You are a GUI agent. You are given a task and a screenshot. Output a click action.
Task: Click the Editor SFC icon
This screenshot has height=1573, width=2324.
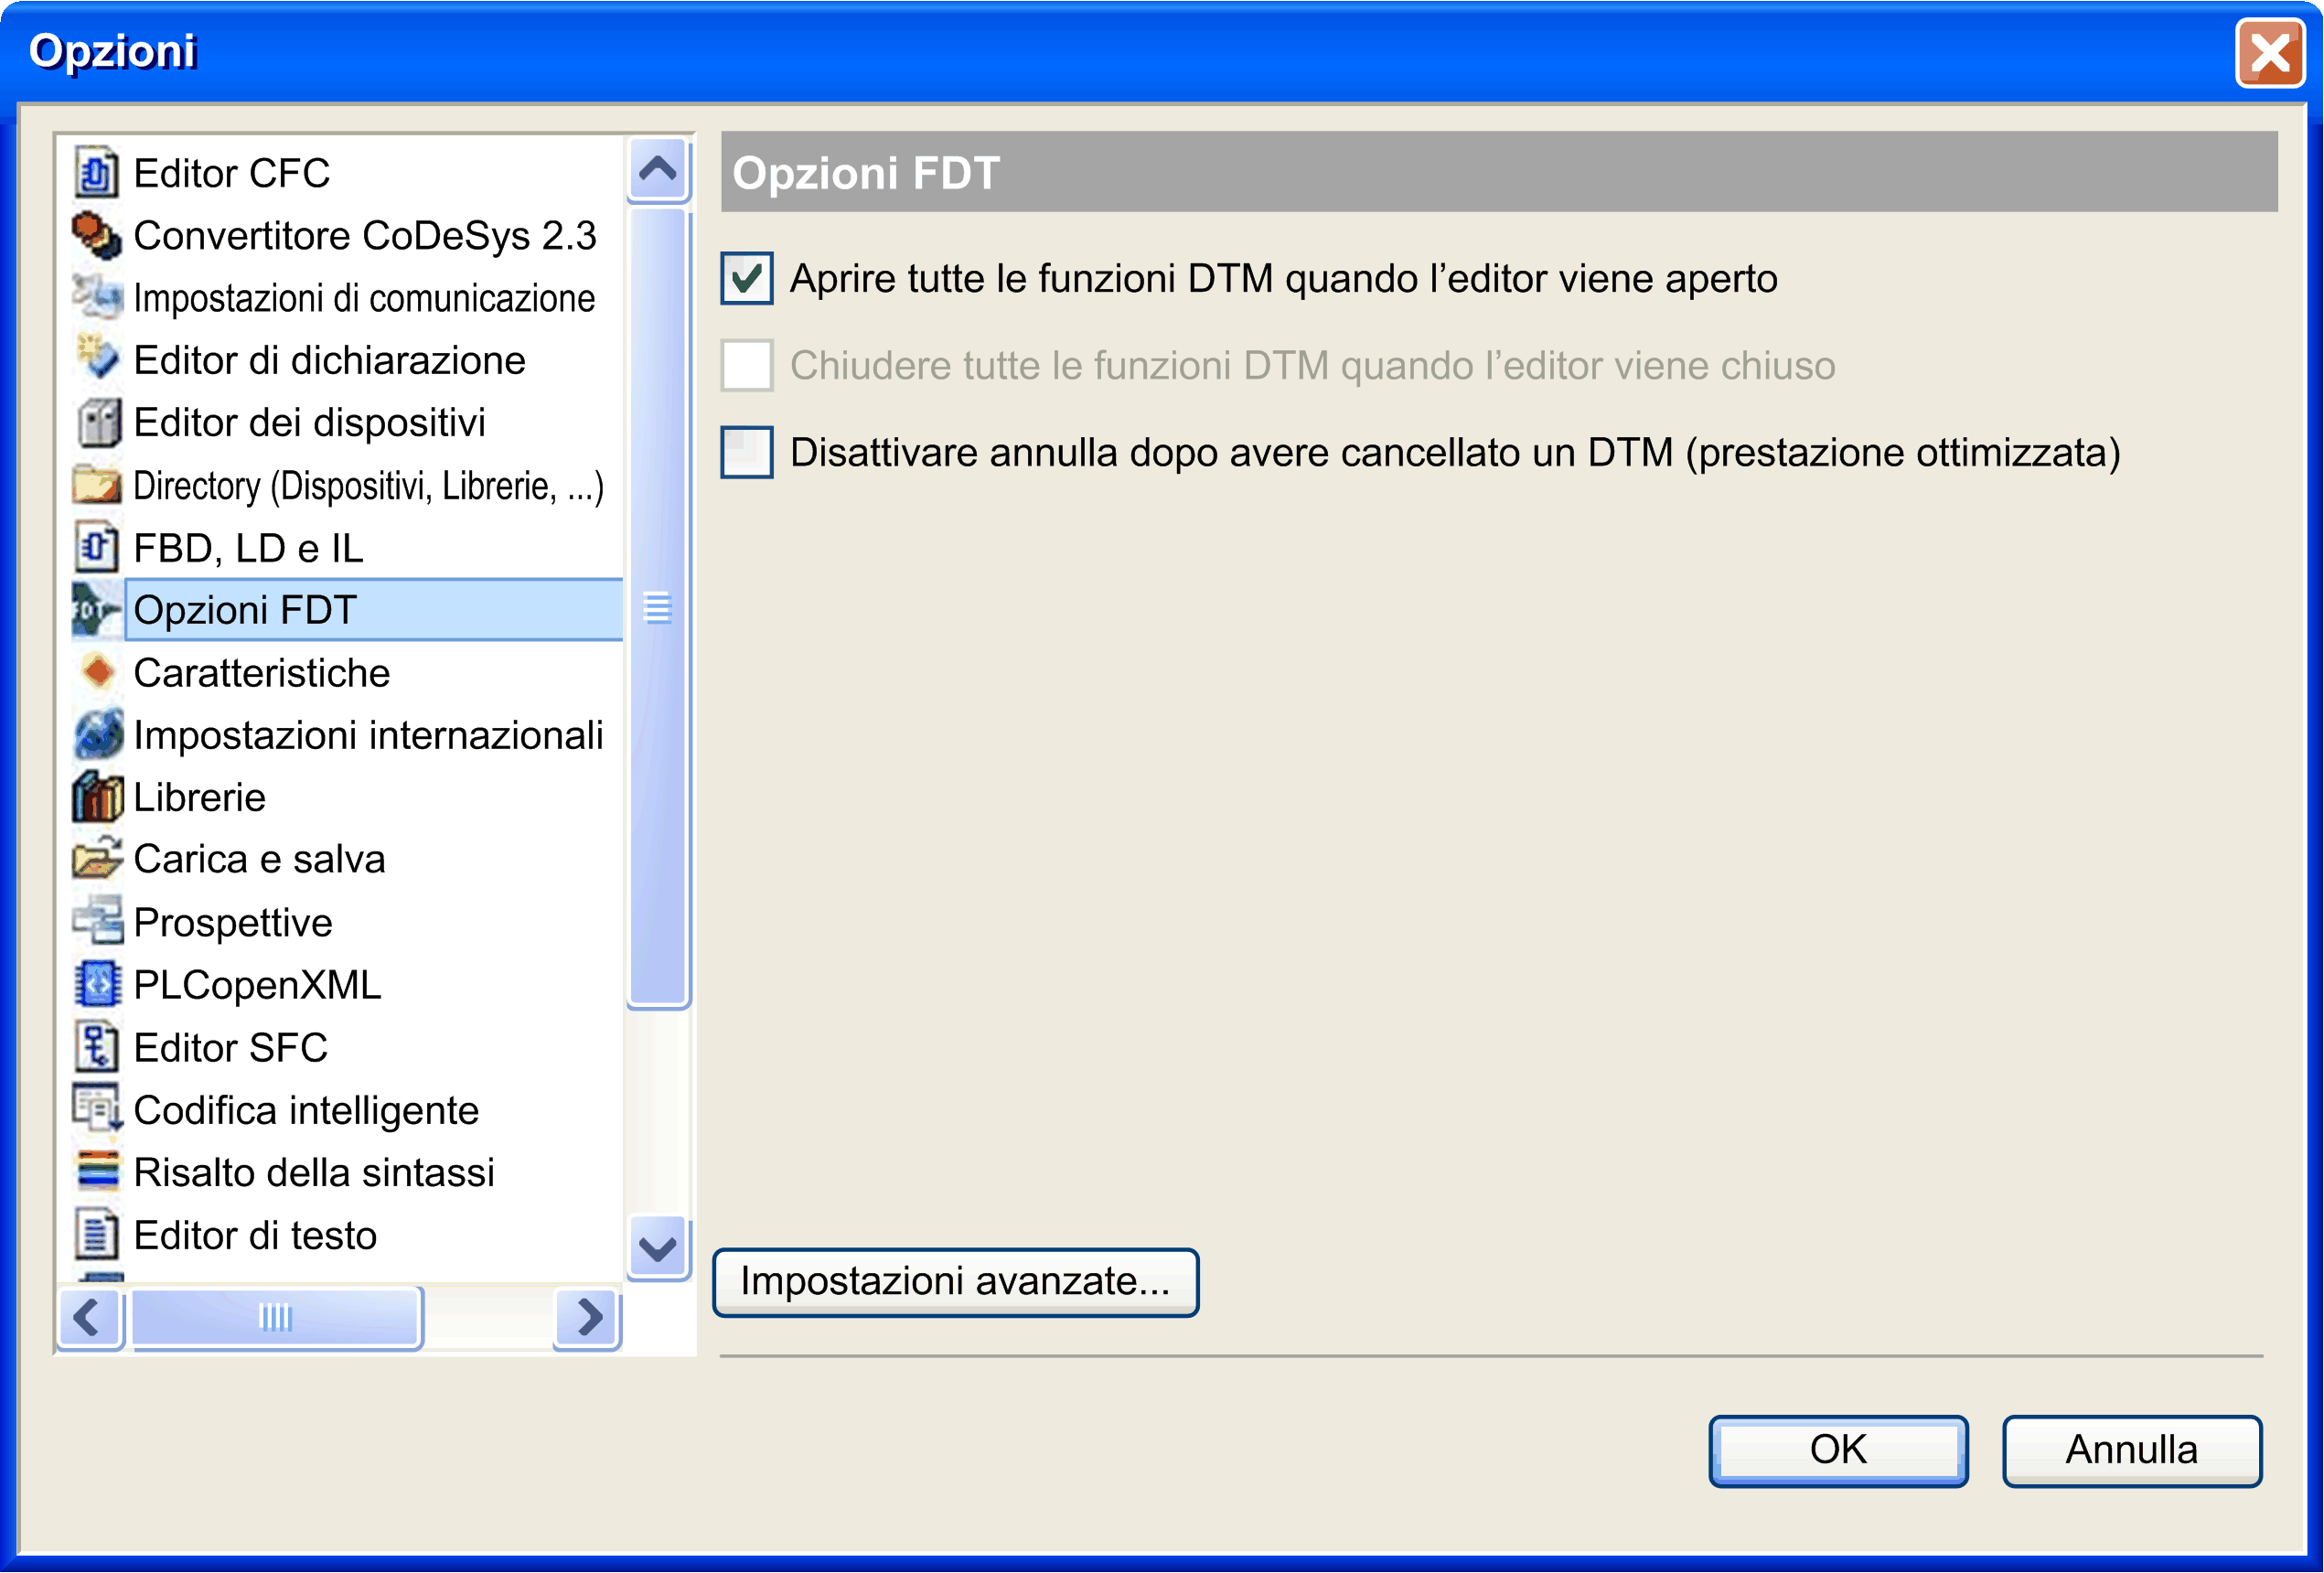point(96,1048)
